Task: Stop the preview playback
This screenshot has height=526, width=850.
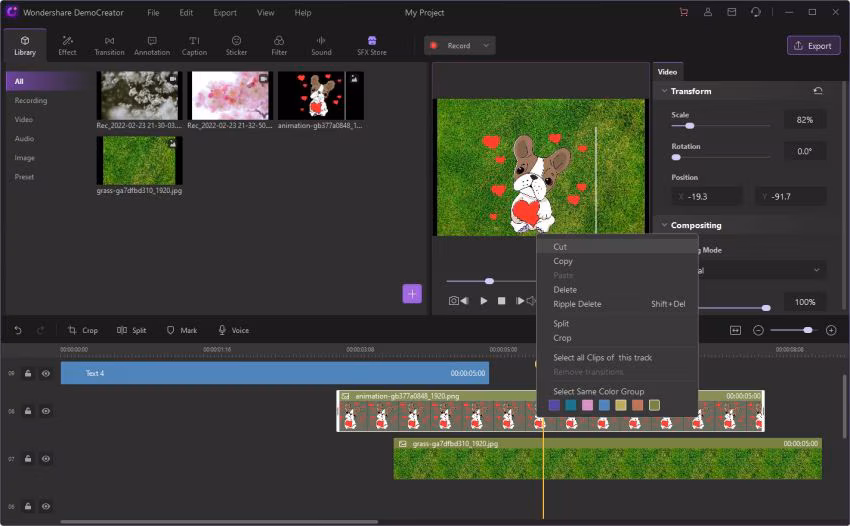Action: (501, 300)
